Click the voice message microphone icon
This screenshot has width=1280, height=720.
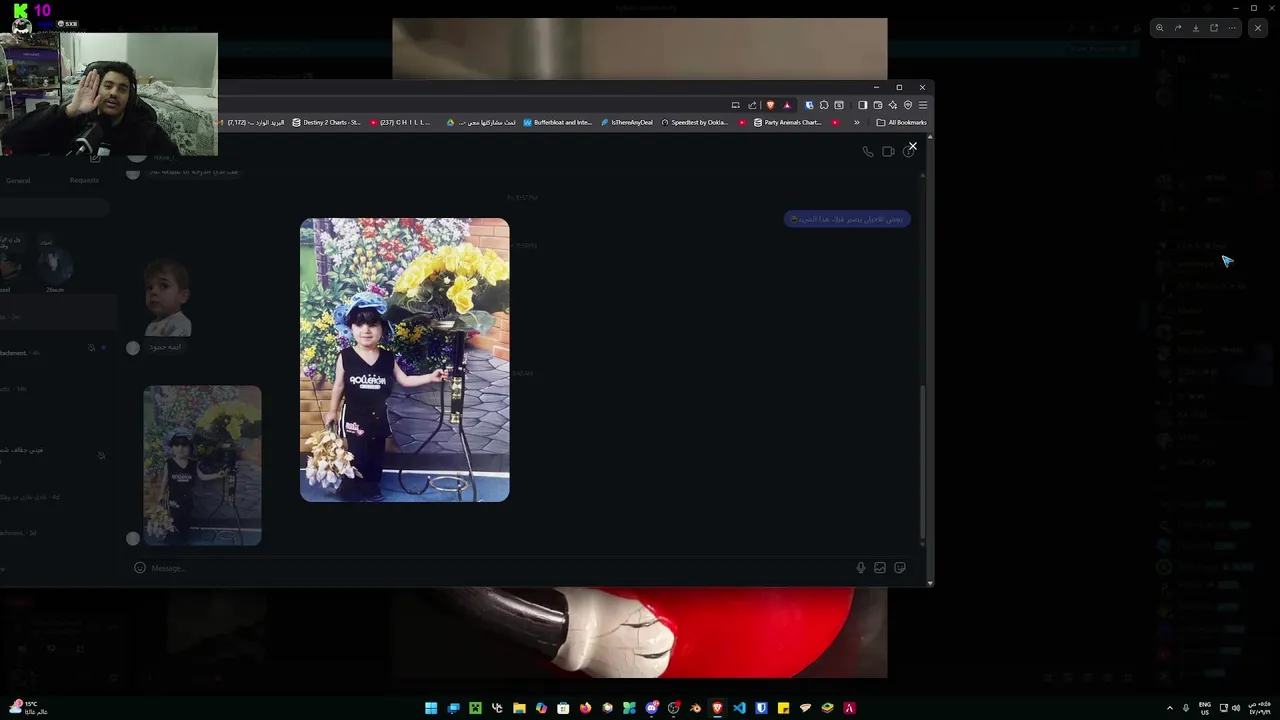click(x=860, y=568)
